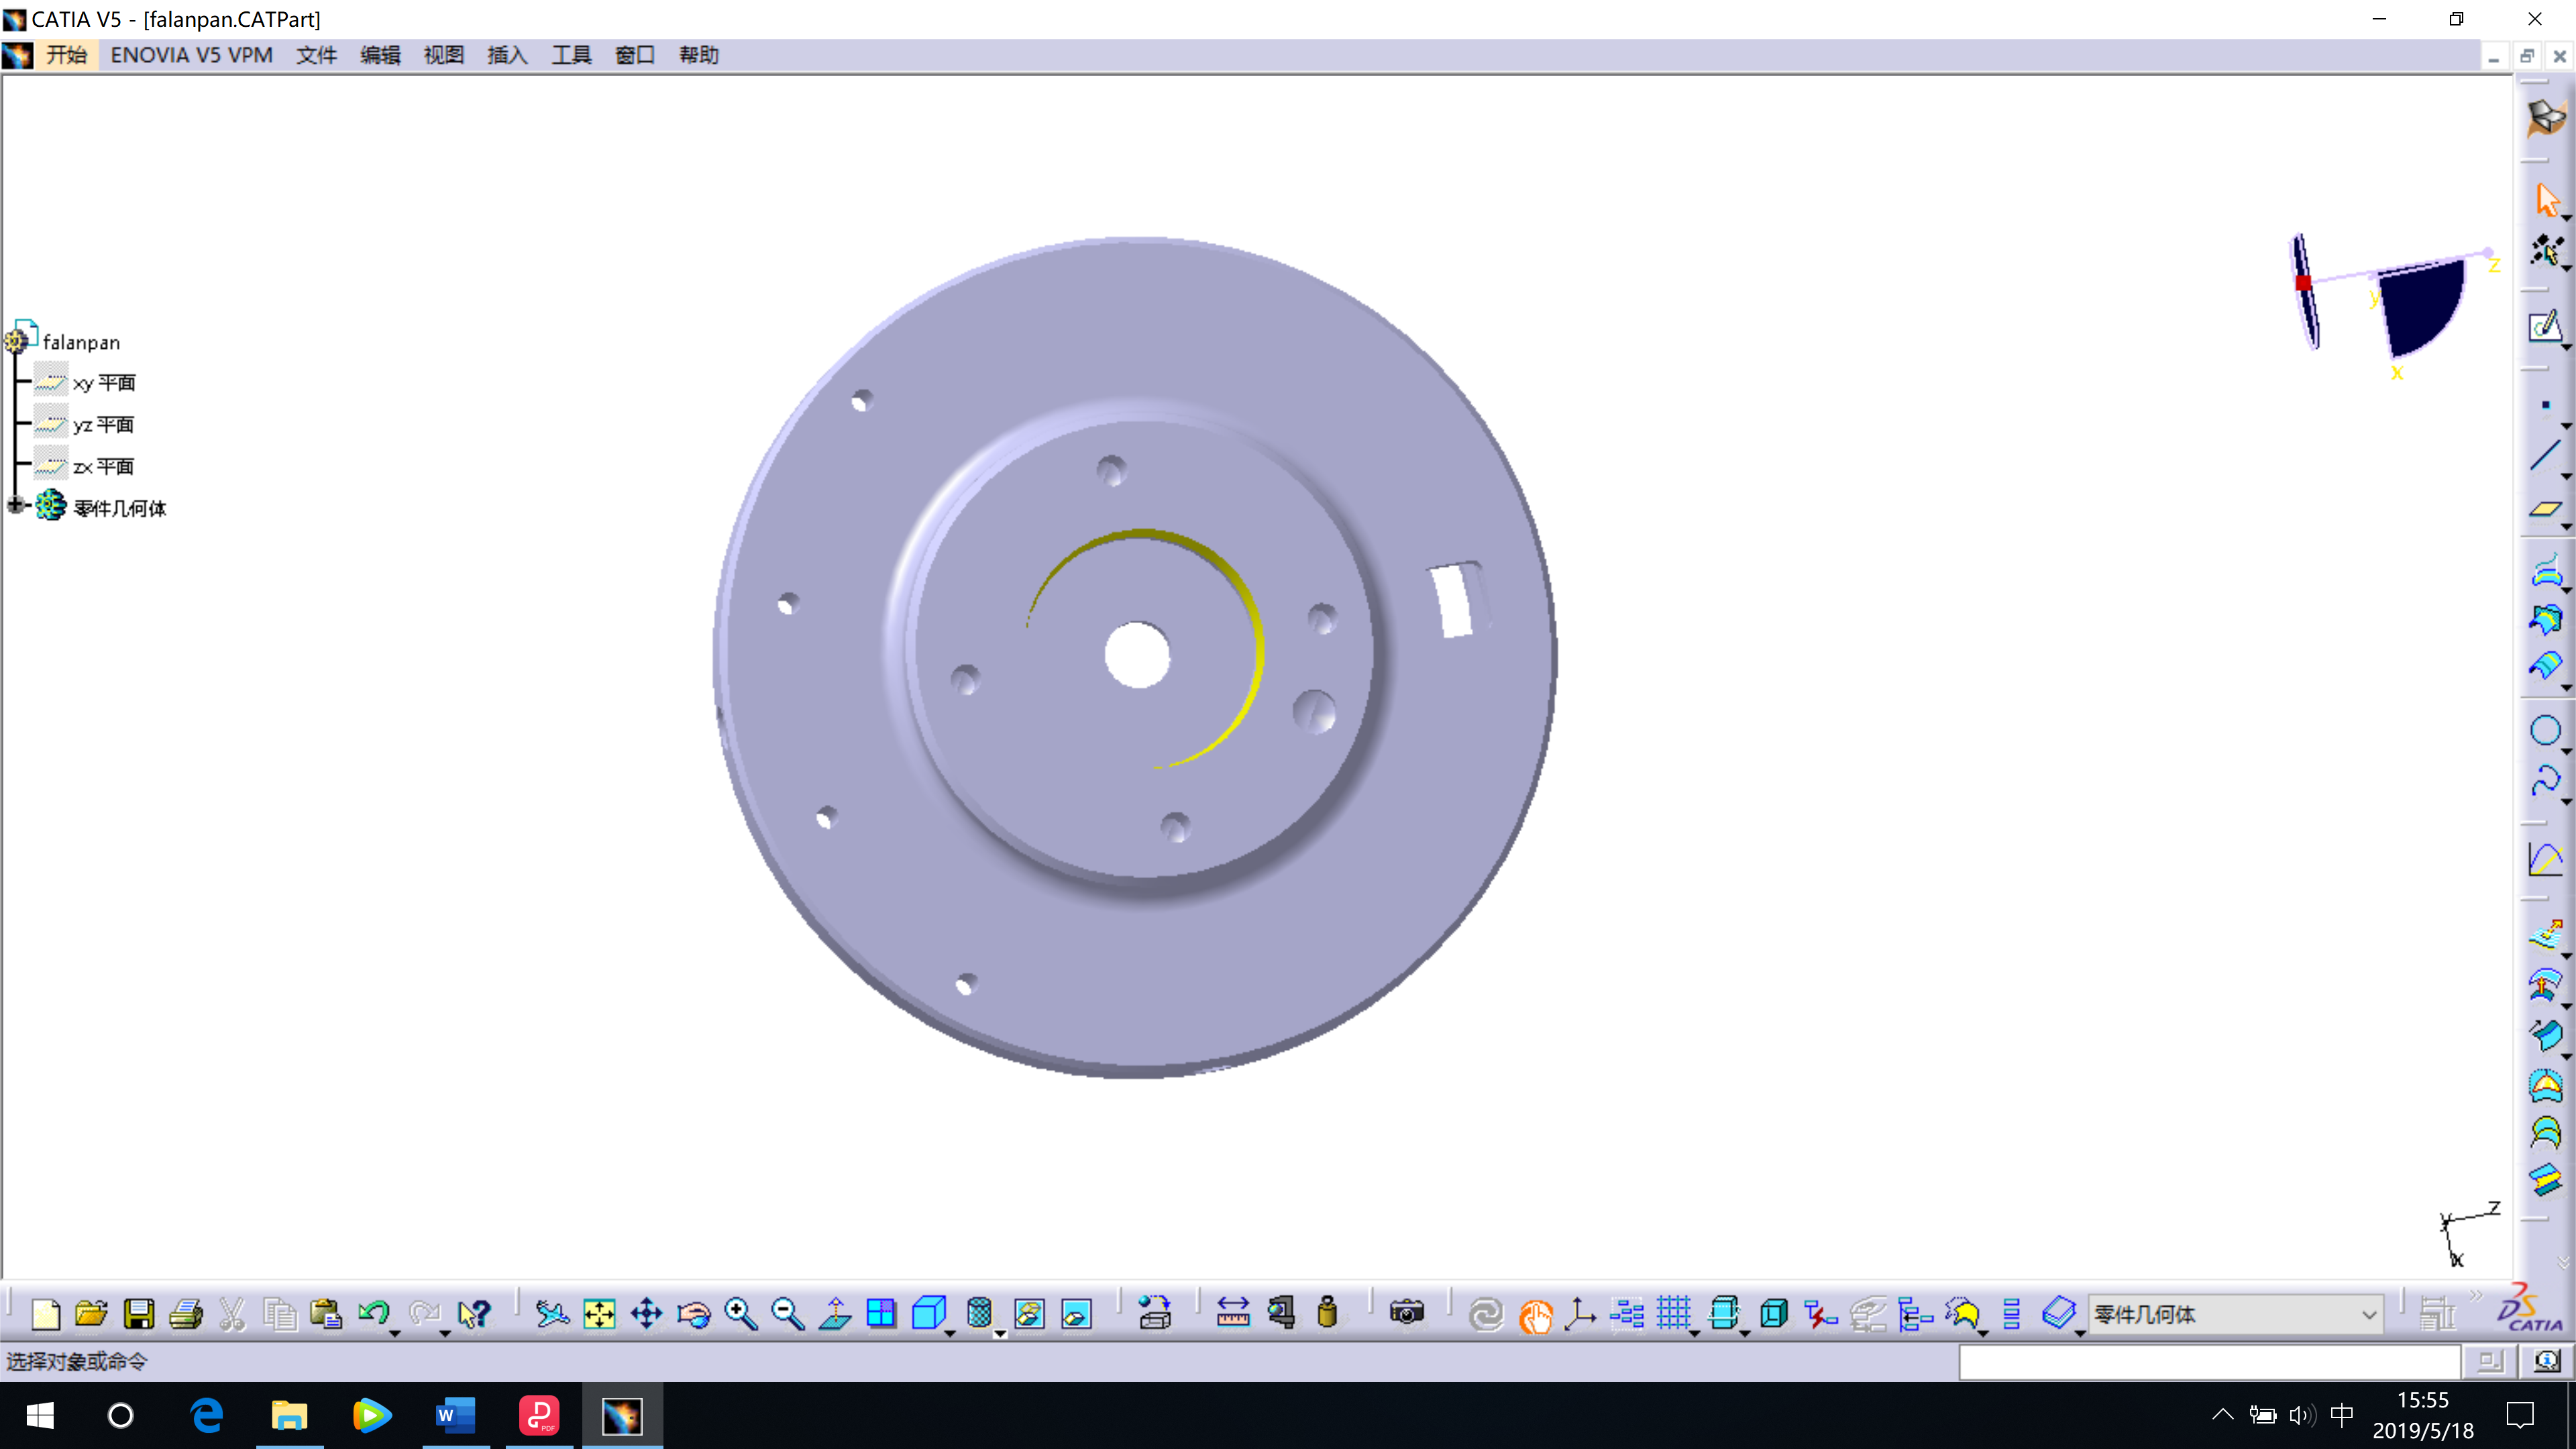Click the Zoom In magnifier icon

pyautogui.click(x=740, y=1313)
